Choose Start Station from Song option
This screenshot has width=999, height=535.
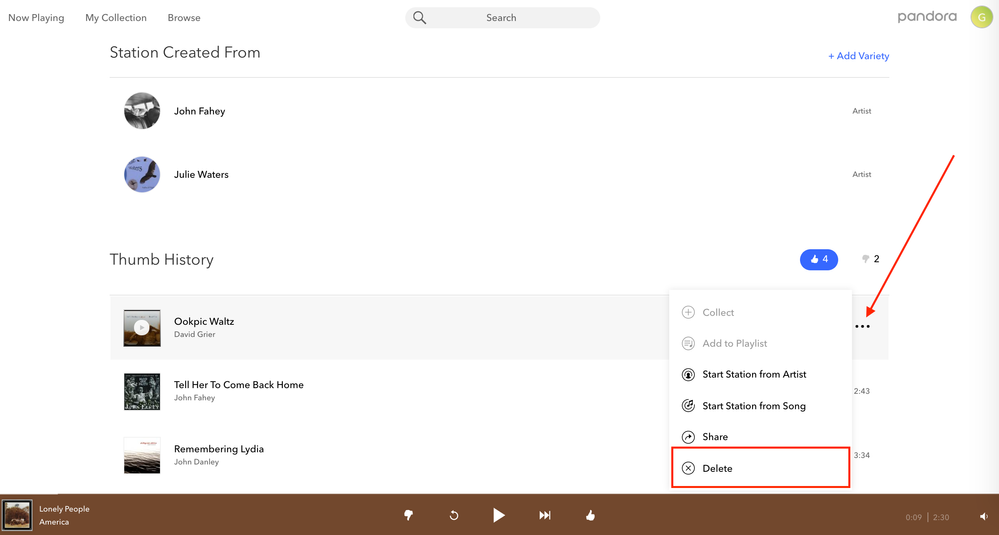pyautogui.click(x=753, y=406)
